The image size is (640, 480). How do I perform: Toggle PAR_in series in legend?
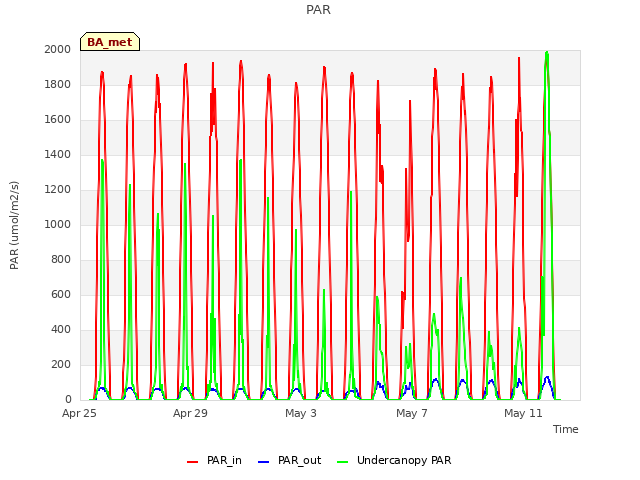(214, 460)
